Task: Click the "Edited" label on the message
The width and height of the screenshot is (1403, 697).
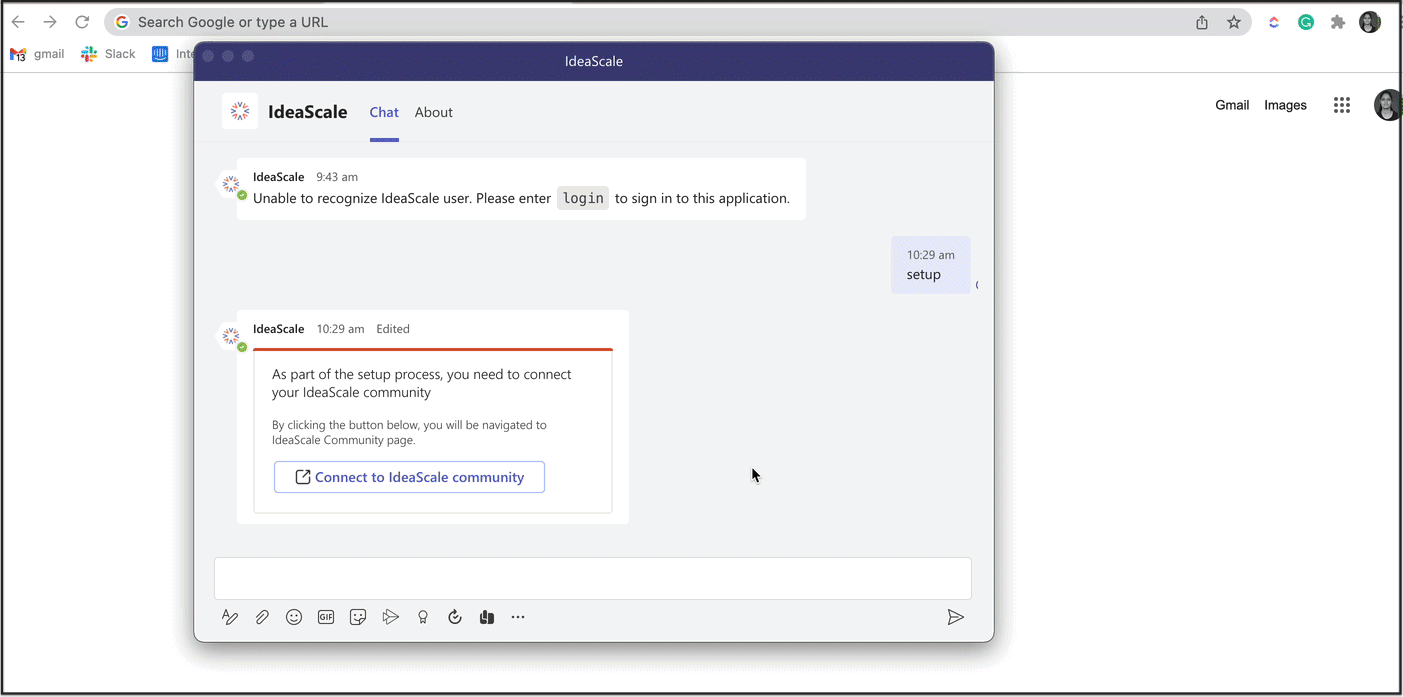Action: pos(393,329)
